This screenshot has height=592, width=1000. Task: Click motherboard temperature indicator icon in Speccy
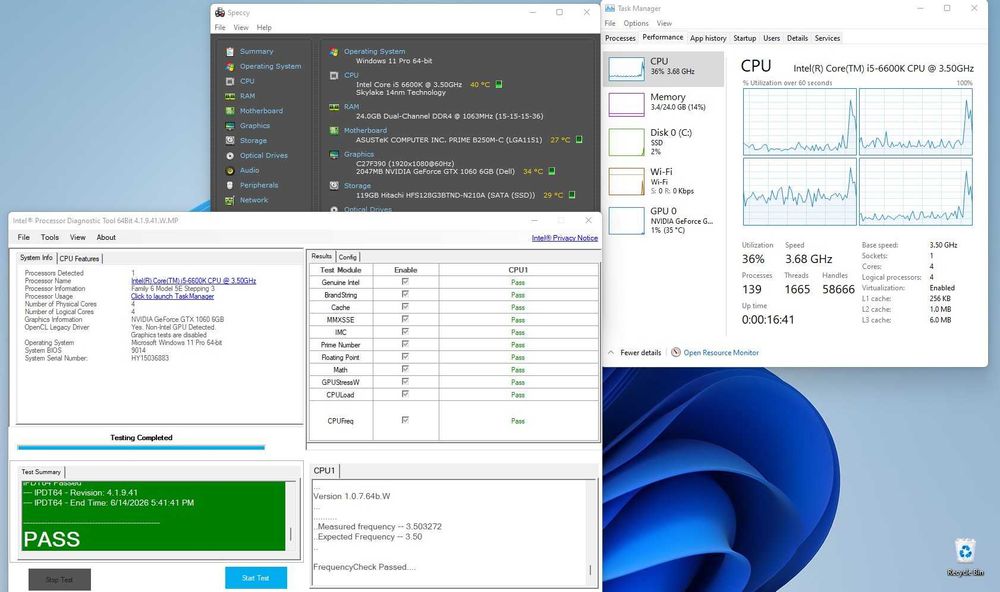tap(579, 139)
